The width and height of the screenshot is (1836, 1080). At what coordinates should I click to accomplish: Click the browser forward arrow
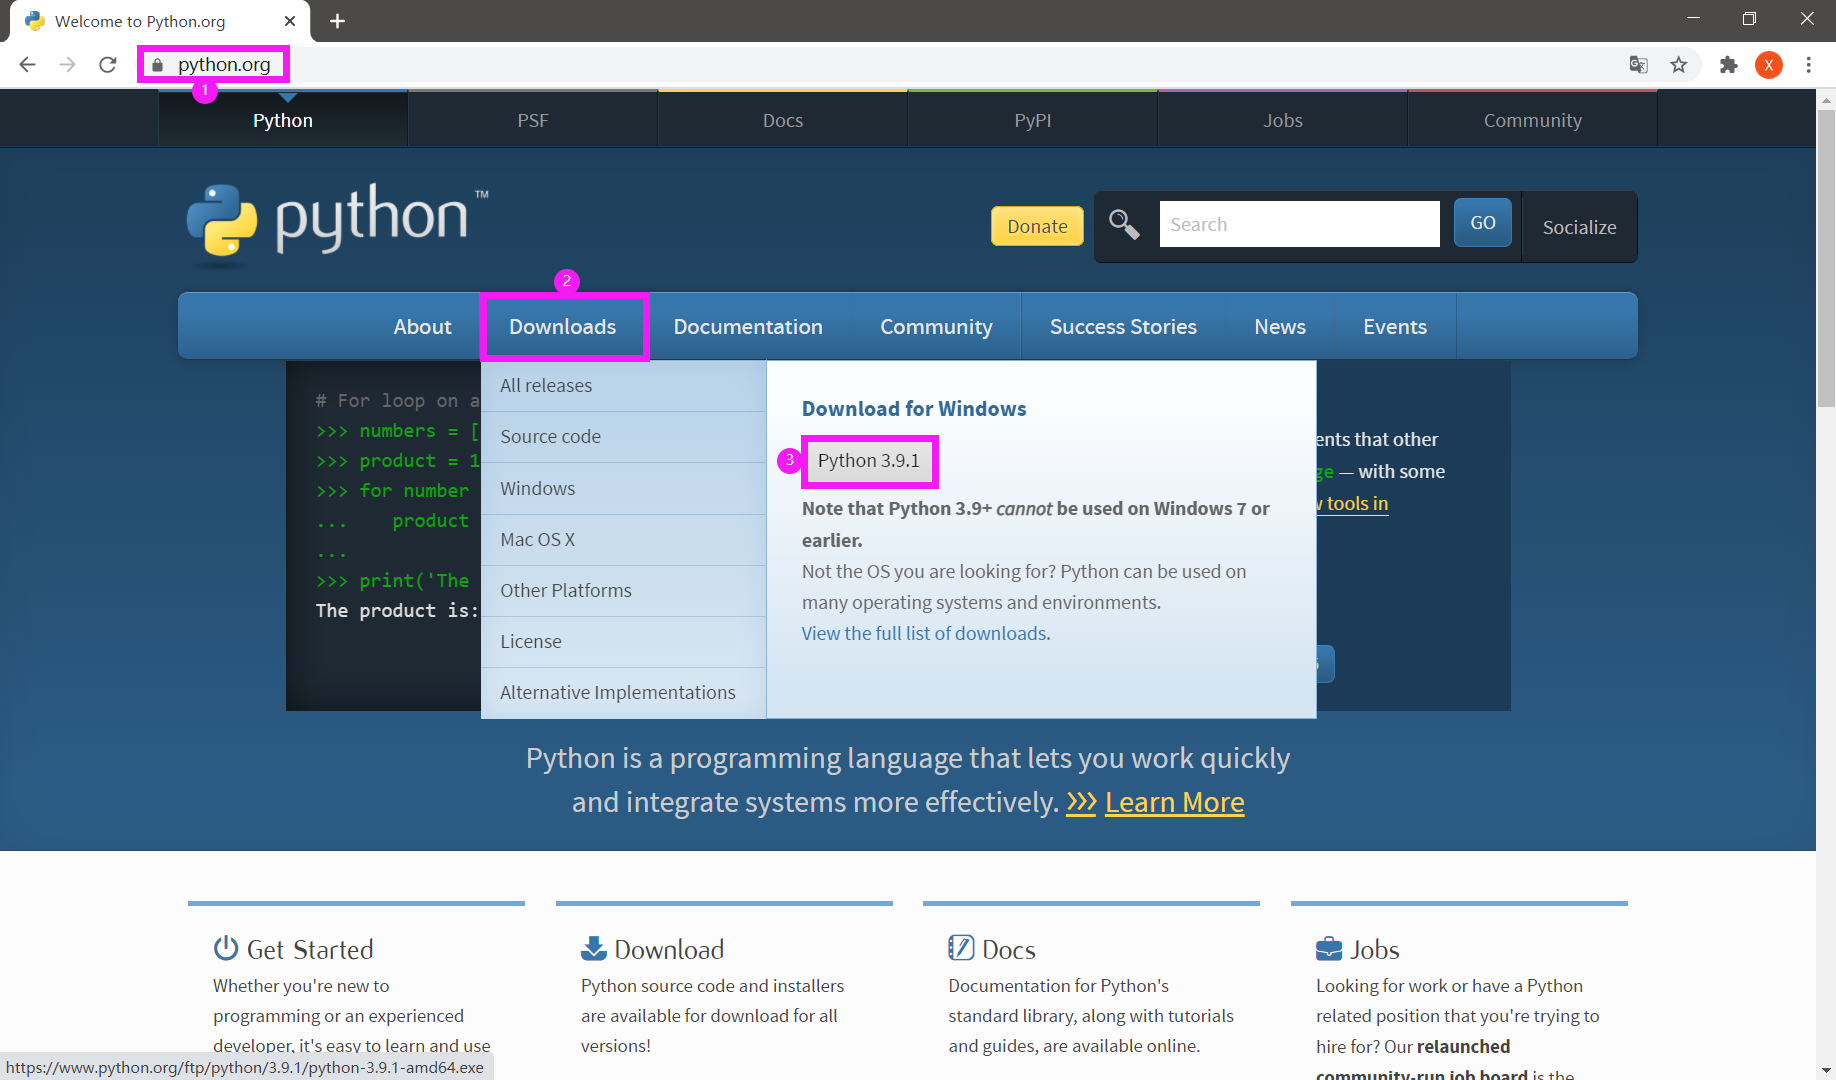(x=68, y=65)
